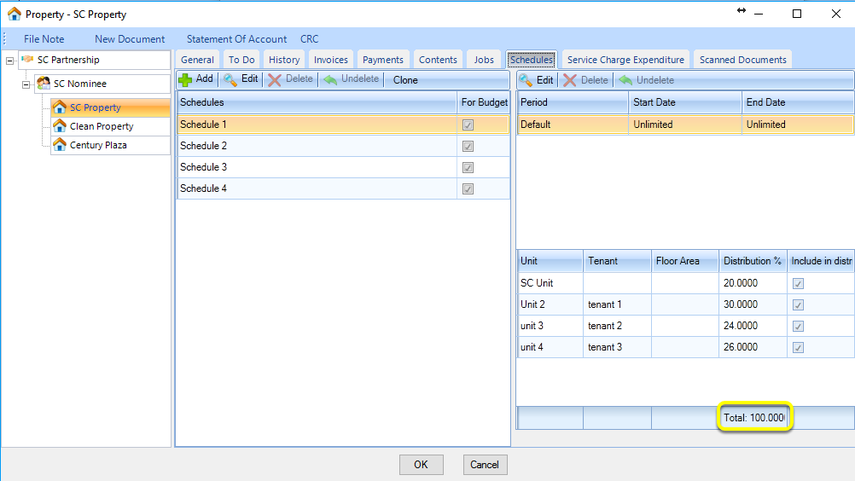Image resolution: width=855 pixels, height=481 pixels.
Task: Toggle Include in distribution for unit 4
Action: 798,347
